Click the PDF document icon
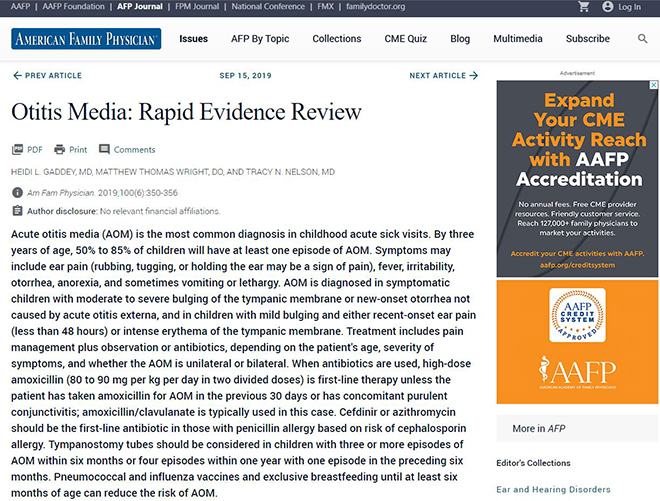 [17, 149]
